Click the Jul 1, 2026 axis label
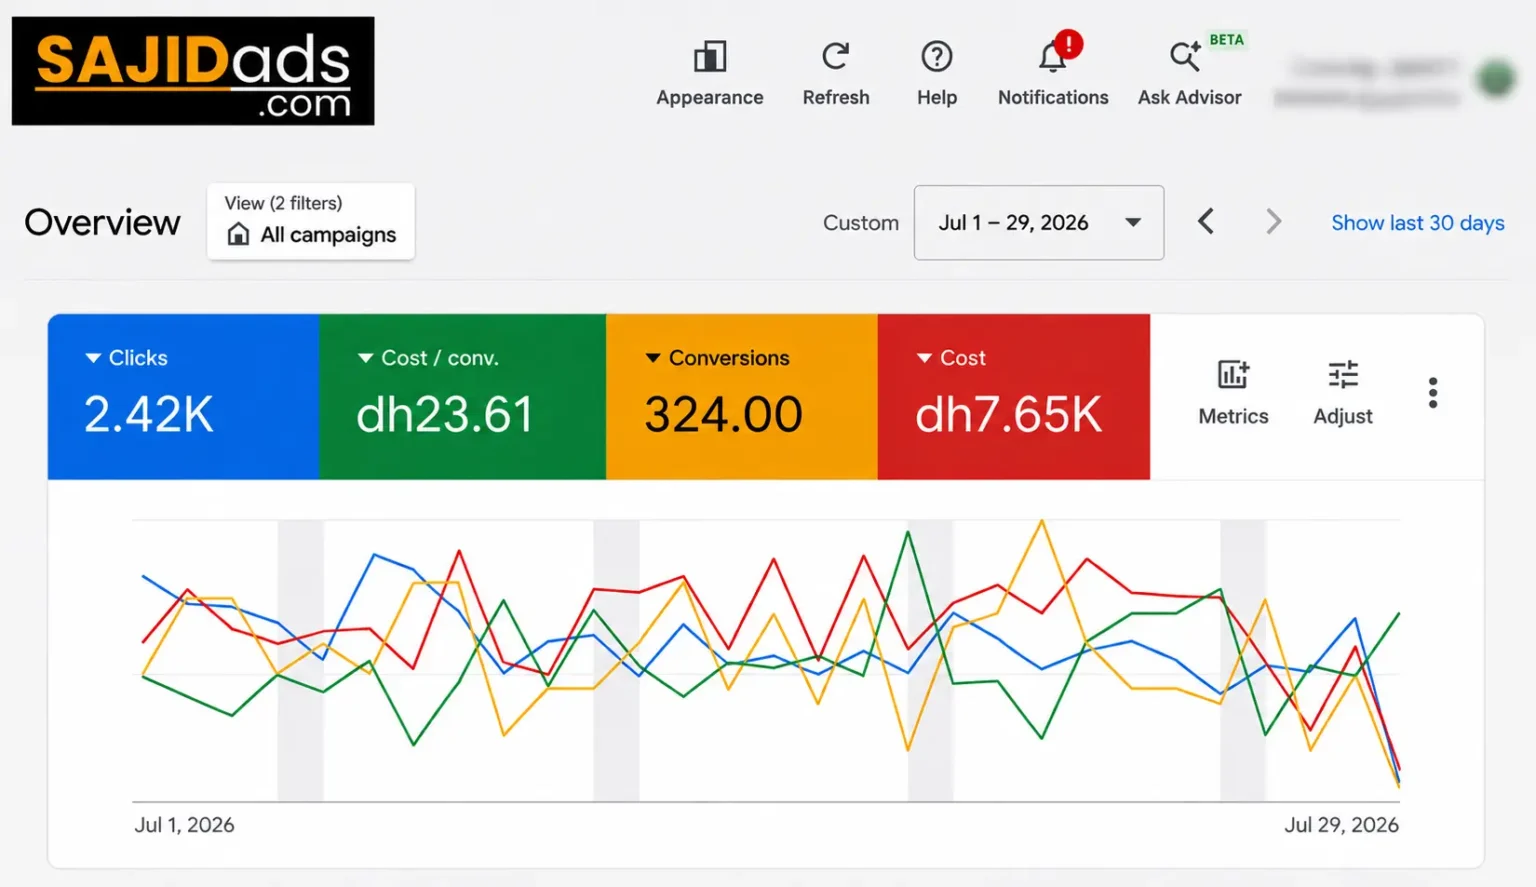1536x887 pixels. point(184,825)
